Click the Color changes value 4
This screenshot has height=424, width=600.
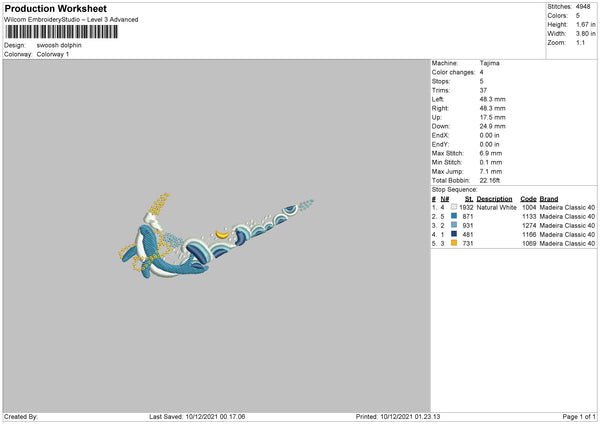coord(481,72)
